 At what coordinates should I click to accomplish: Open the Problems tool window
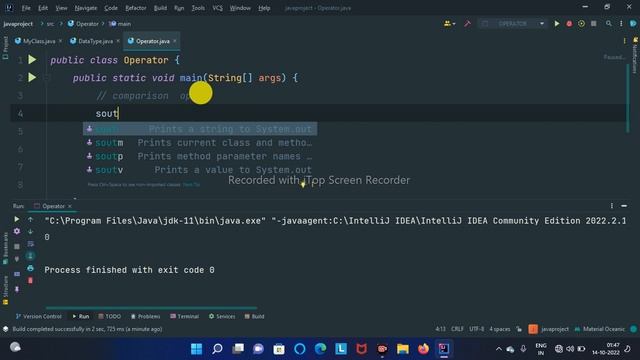tap(145, 316)
